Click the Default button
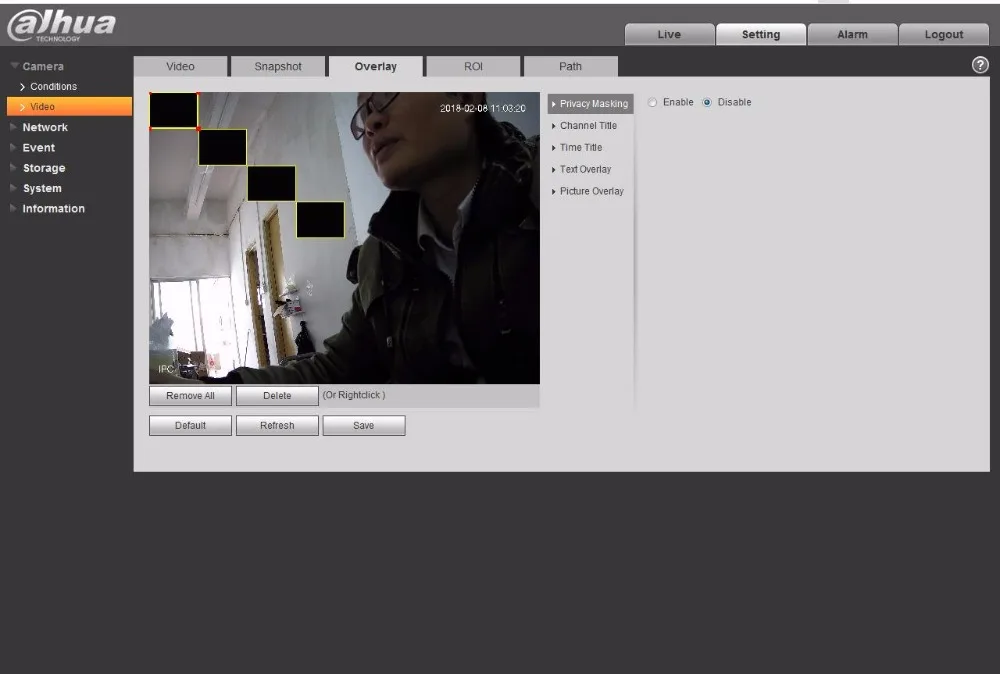1000x674 pixels. 190,426
